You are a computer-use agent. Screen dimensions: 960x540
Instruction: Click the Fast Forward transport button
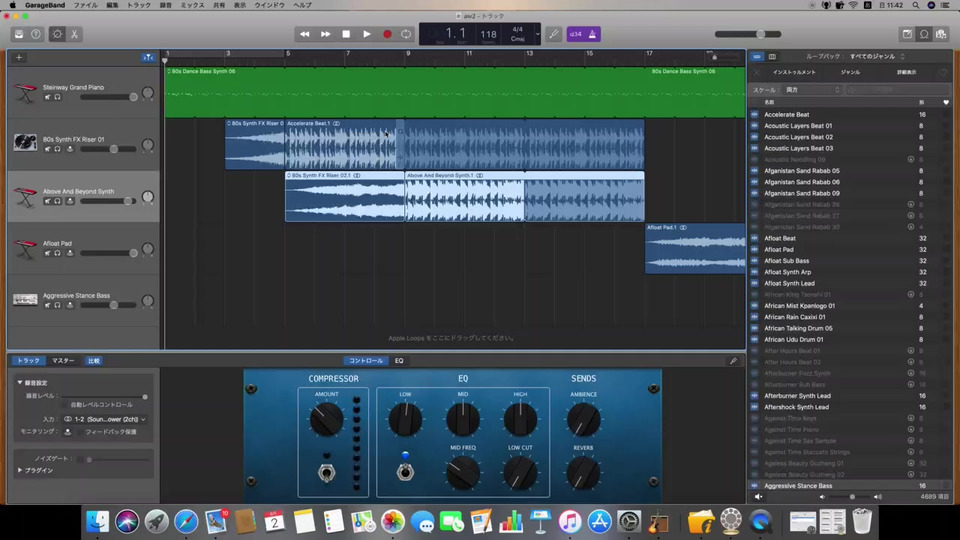(325, 34)
